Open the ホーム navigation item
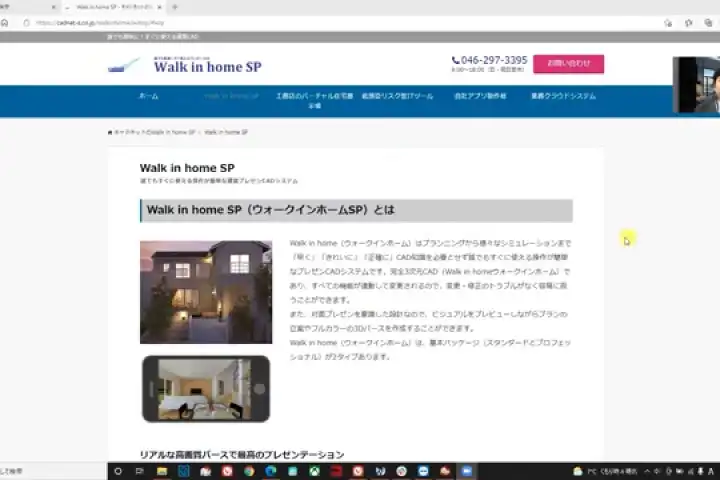 [x=148, y=96]
